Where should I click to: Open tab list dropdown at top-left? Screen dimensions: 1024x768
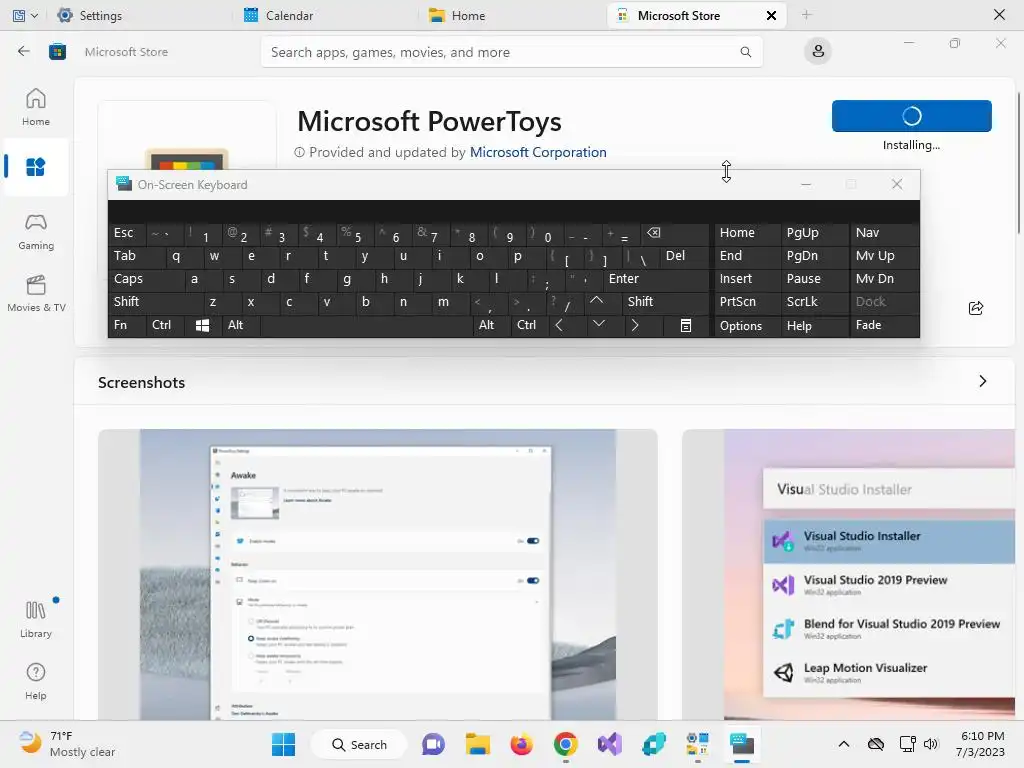[25, 15]
